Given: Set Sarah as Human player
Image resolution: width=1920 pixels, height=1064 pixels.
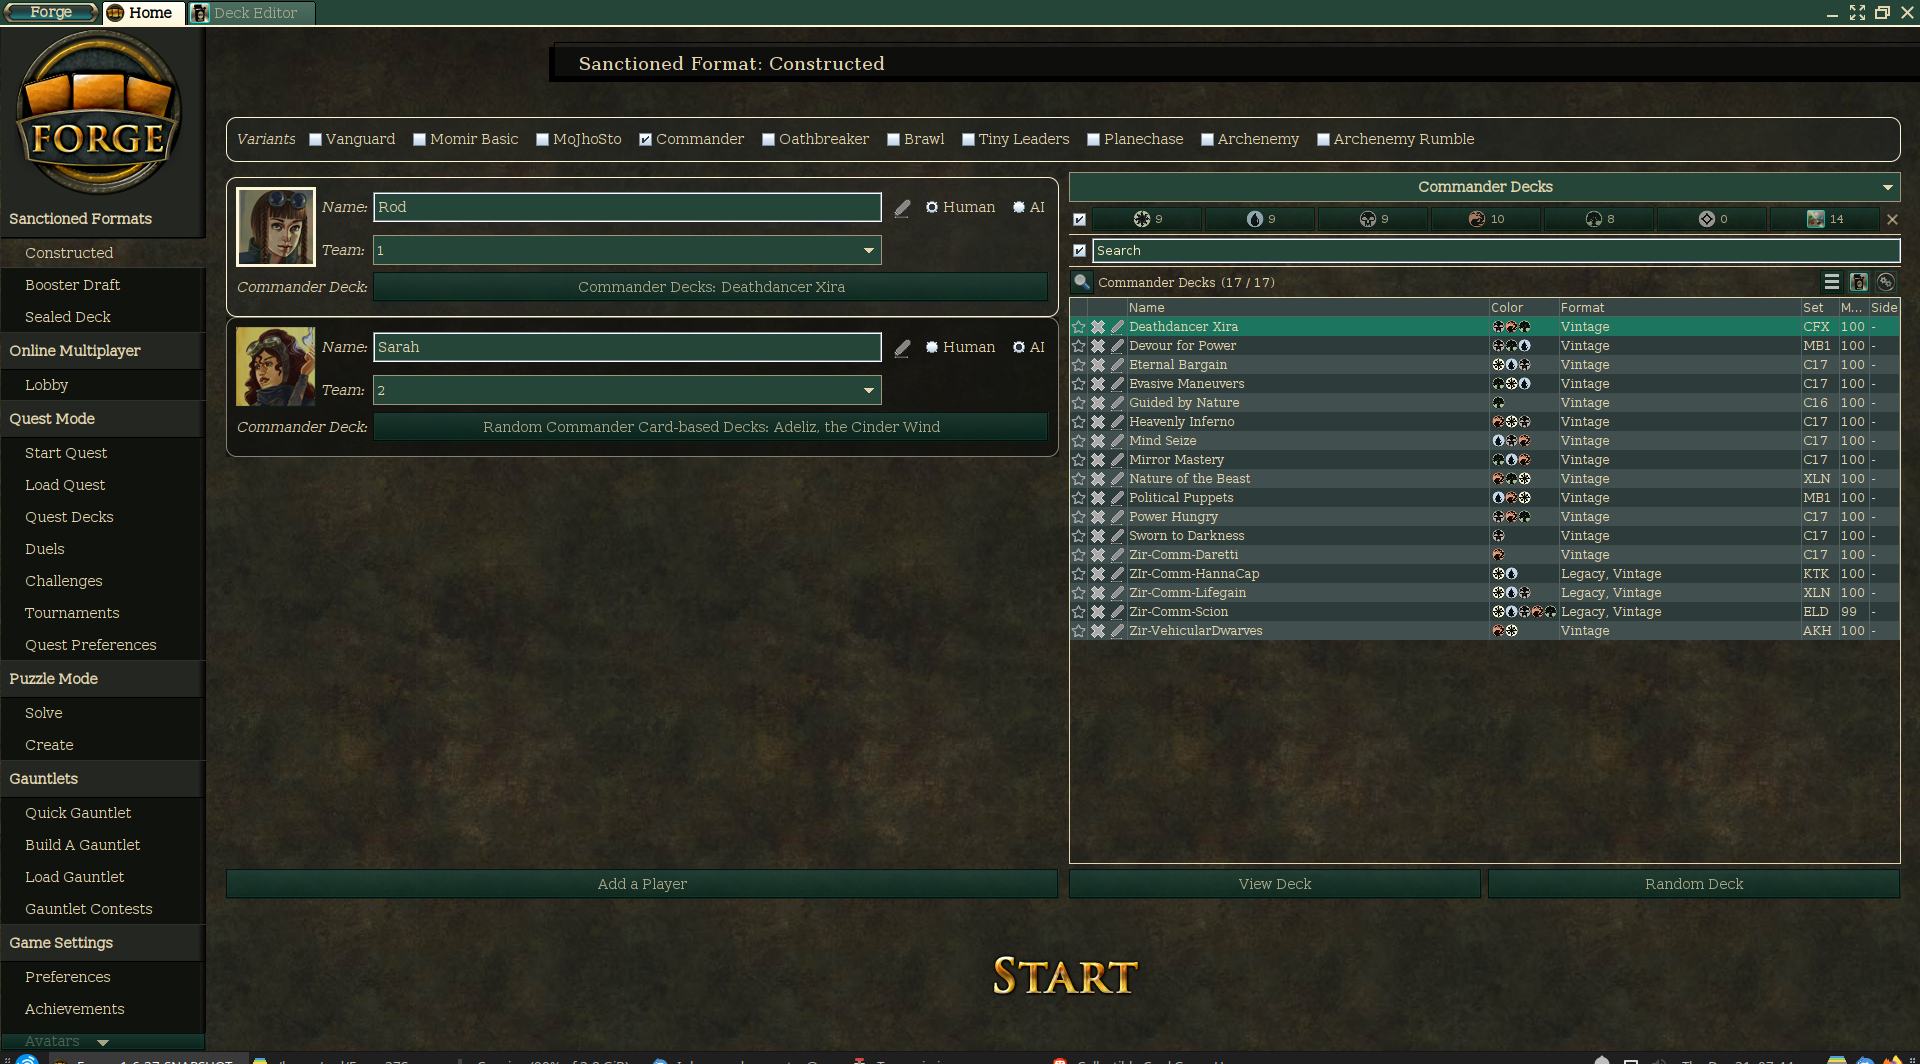Looking at the screenshot, I should click(x=932, y=347).
